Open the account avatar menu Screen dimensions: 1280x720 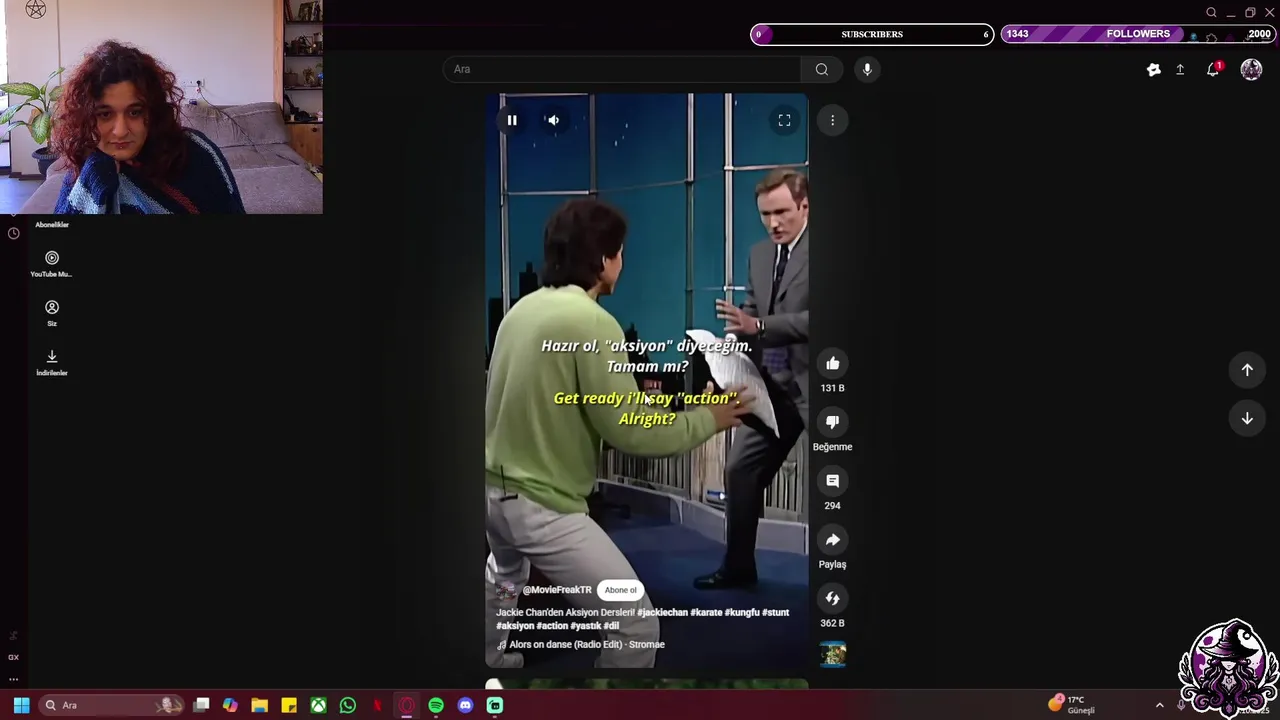[1251, 69]
